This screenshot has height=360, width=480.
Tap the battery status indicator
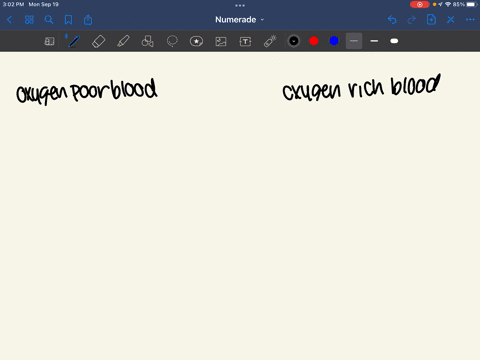click(466, 4)
